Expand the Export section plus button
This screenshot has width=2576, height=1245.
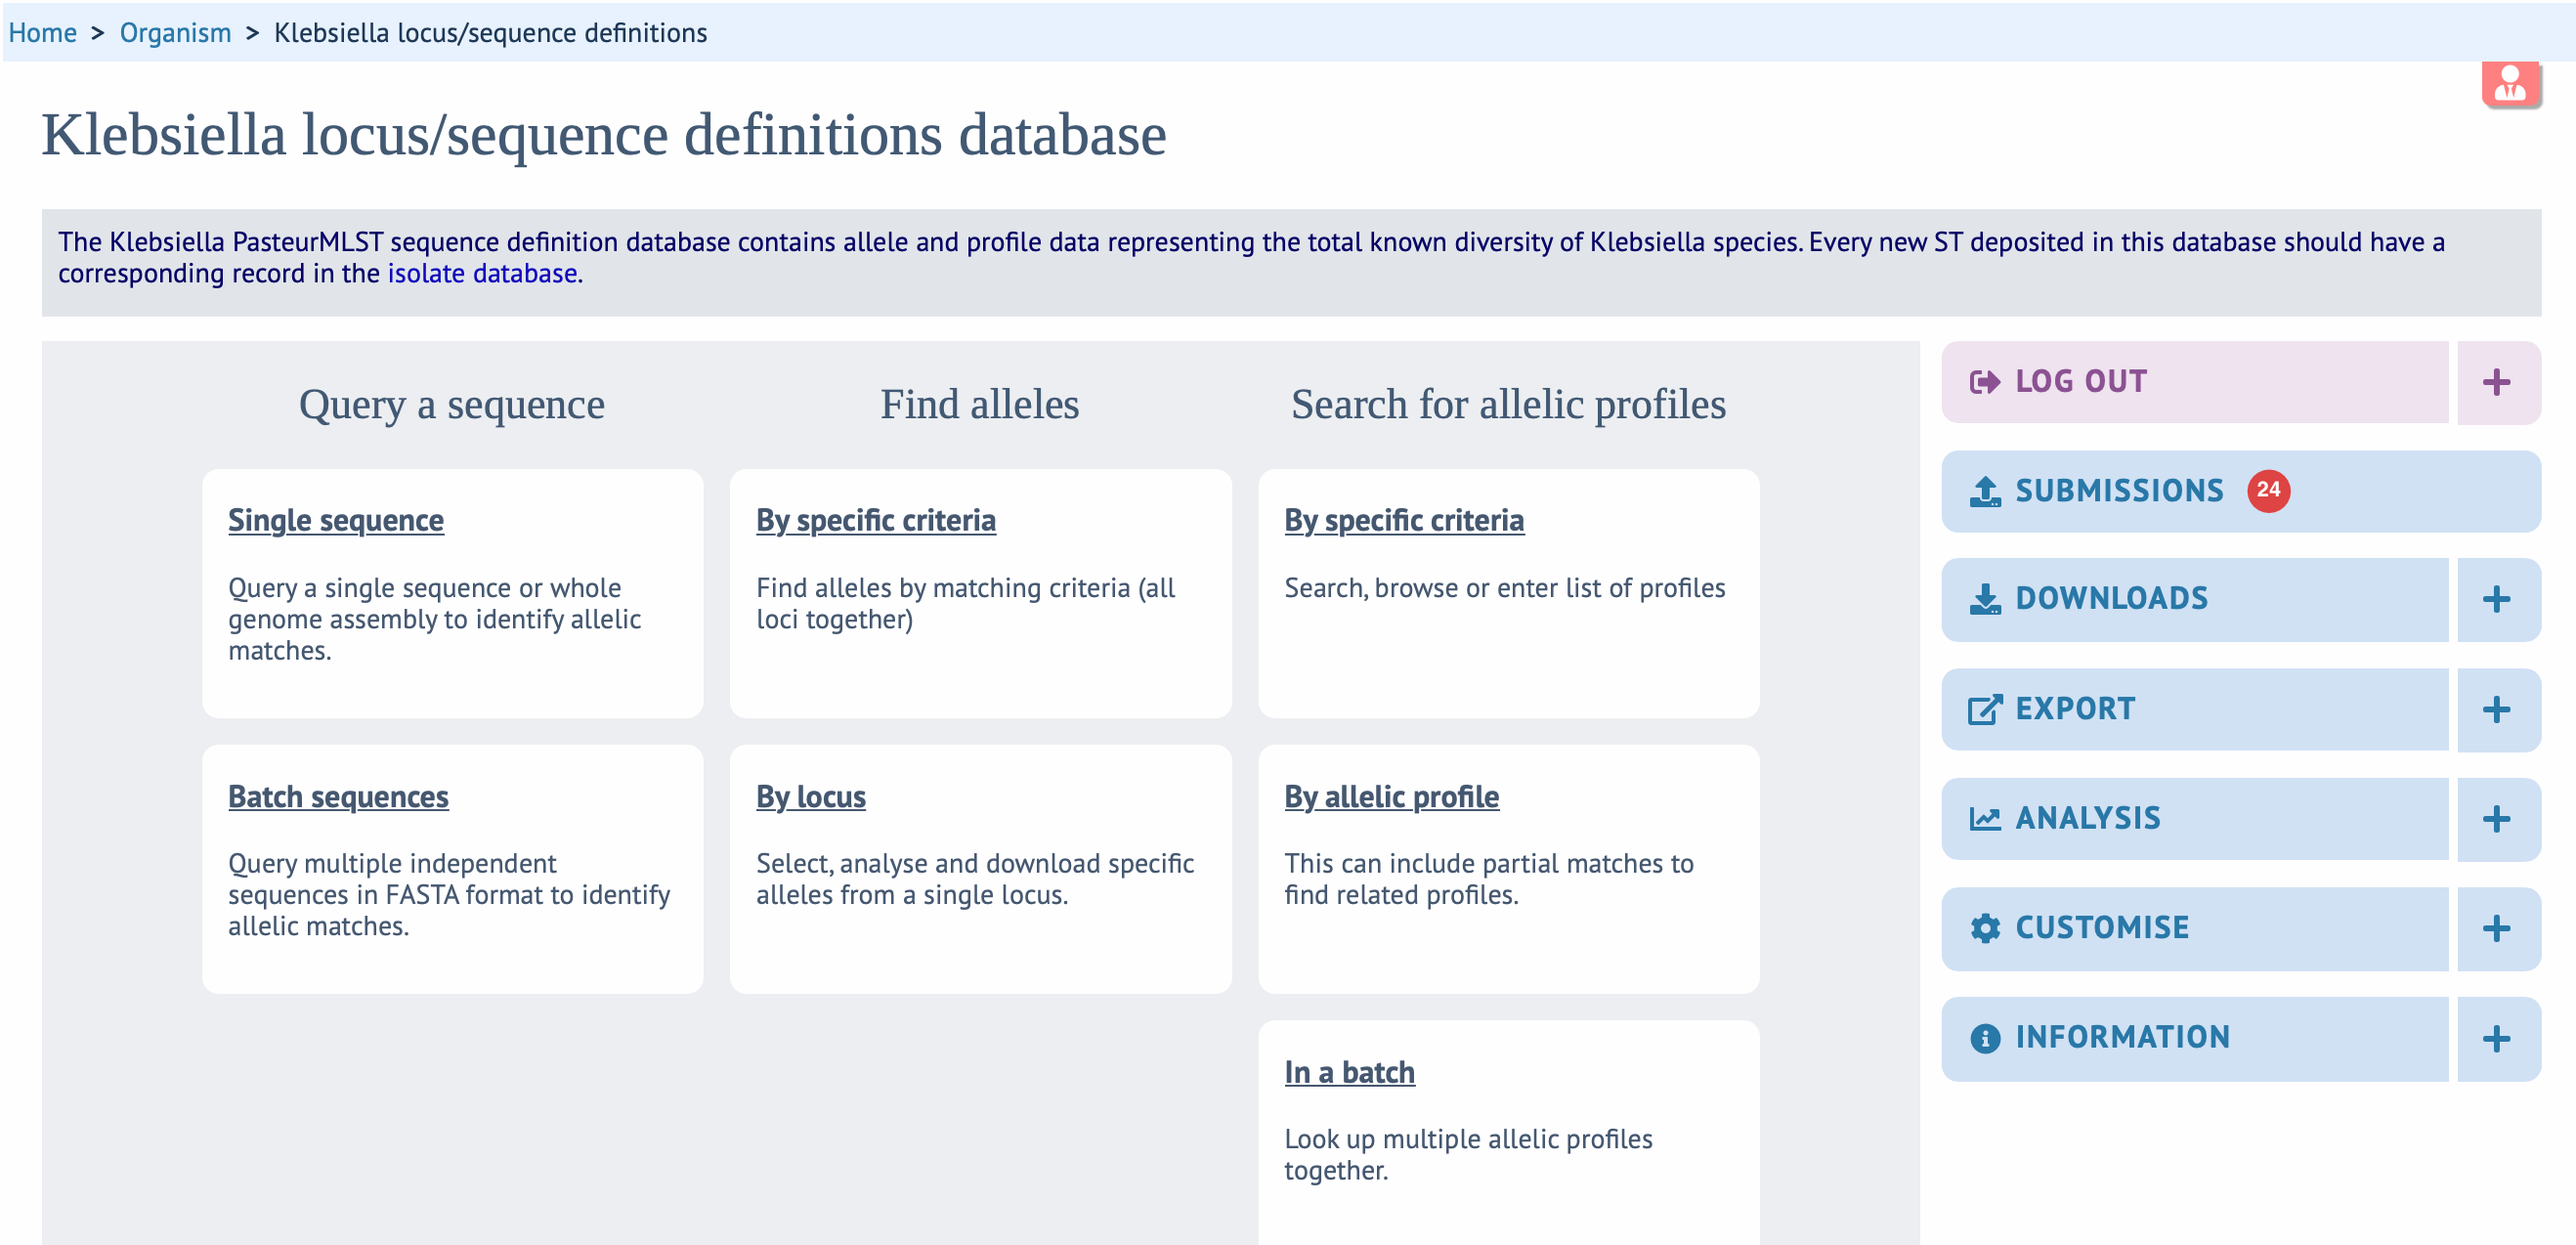2496,709
